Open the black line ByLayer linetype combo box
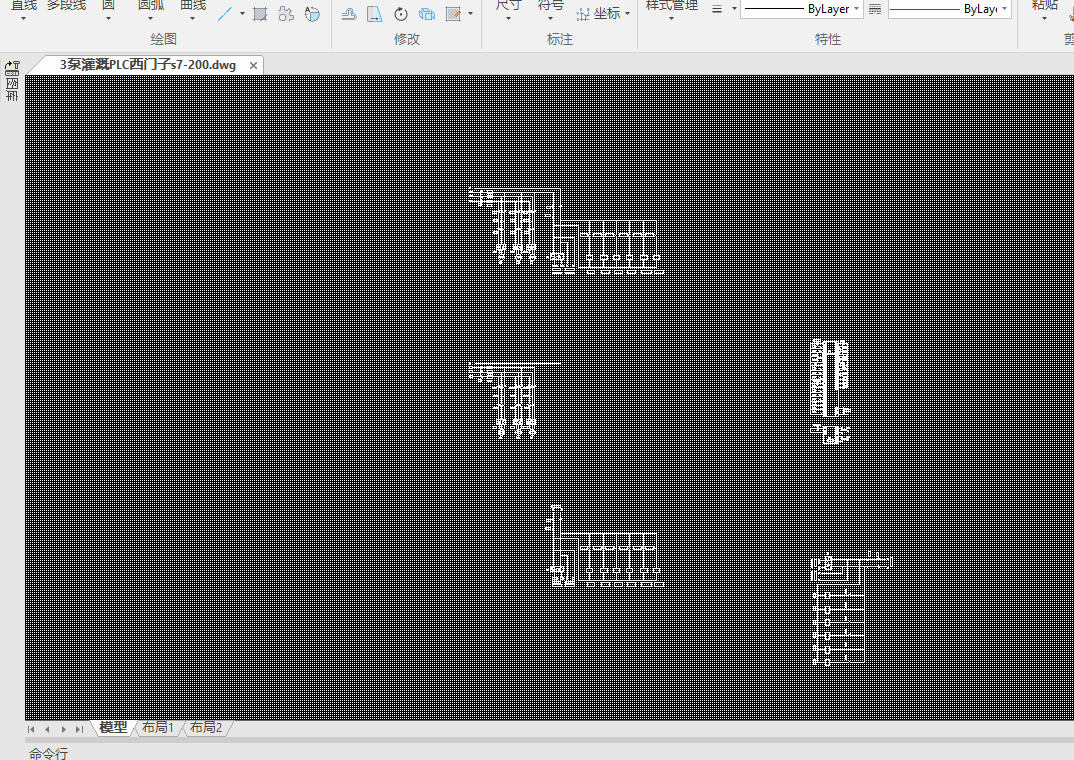 point(801,9)
